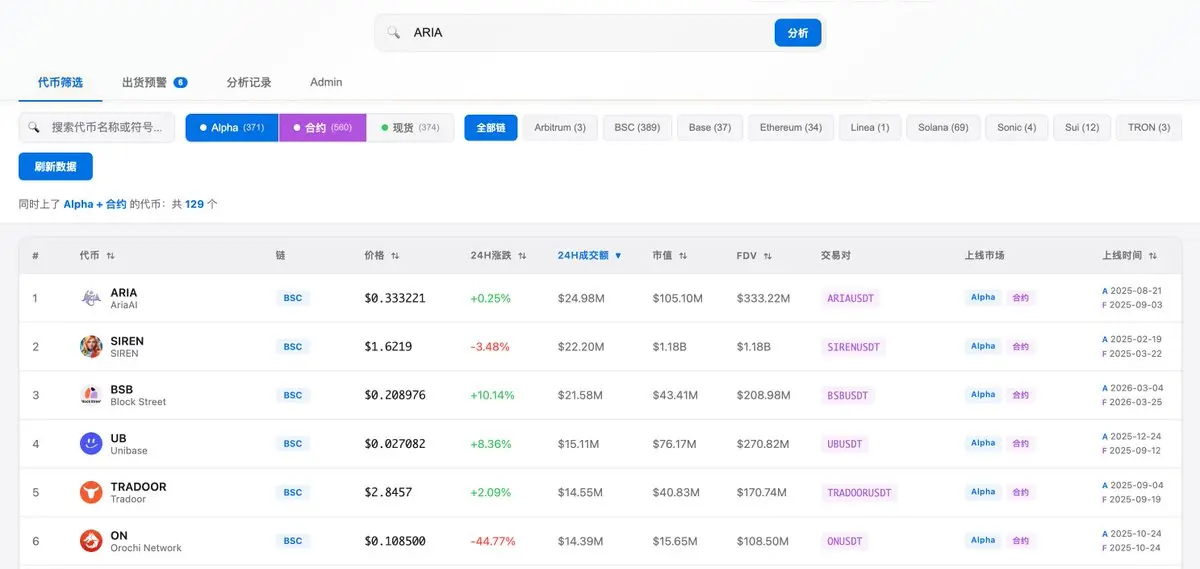Click the $333.22M FDV value
Screen dimensions: 1200x569
tap(764, 298)
